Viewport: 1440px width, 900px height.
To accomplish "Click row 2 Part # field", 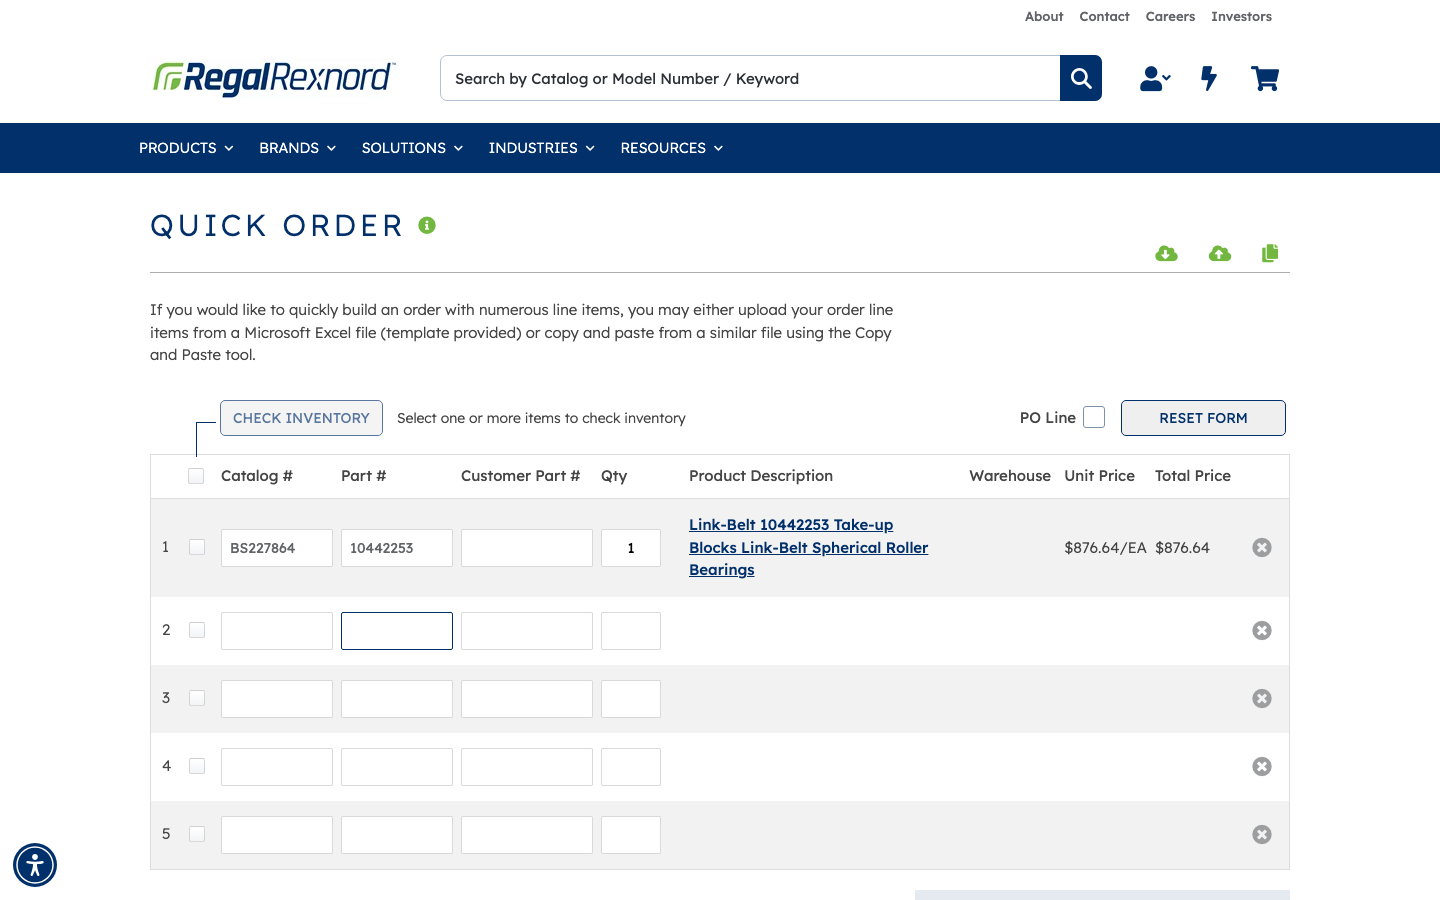I will pos(397,631).
